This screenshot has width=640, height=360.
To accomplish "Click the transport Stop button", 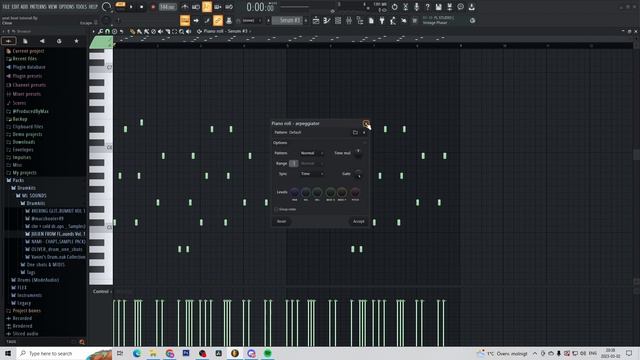I will [142, 7].
